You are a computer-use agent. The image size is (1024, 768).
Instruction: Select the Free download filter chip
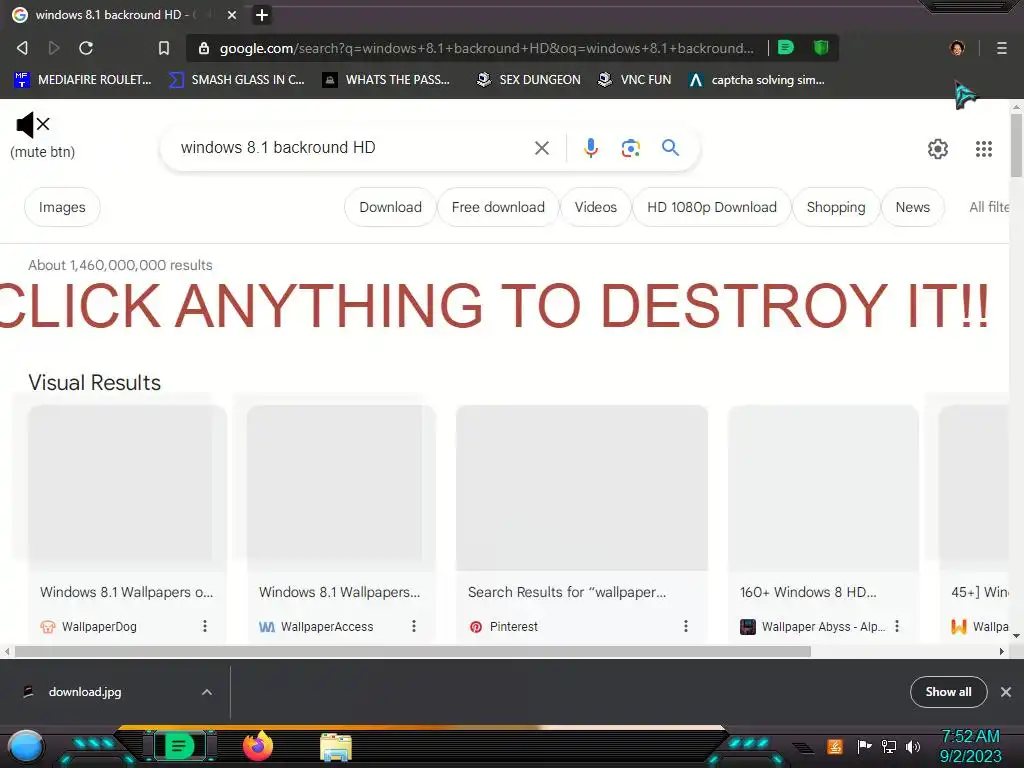coord(498,207)
